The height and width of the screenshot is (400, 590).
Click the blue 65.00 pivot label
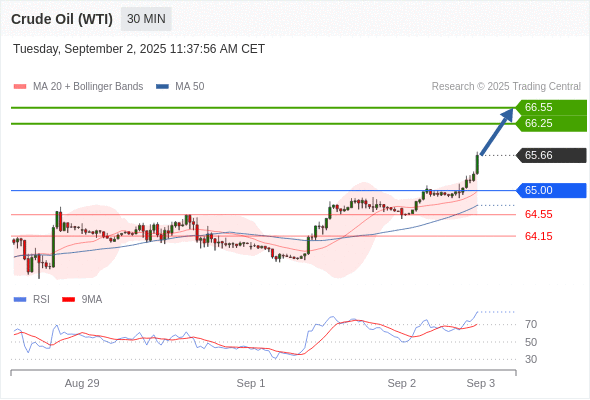551,190
